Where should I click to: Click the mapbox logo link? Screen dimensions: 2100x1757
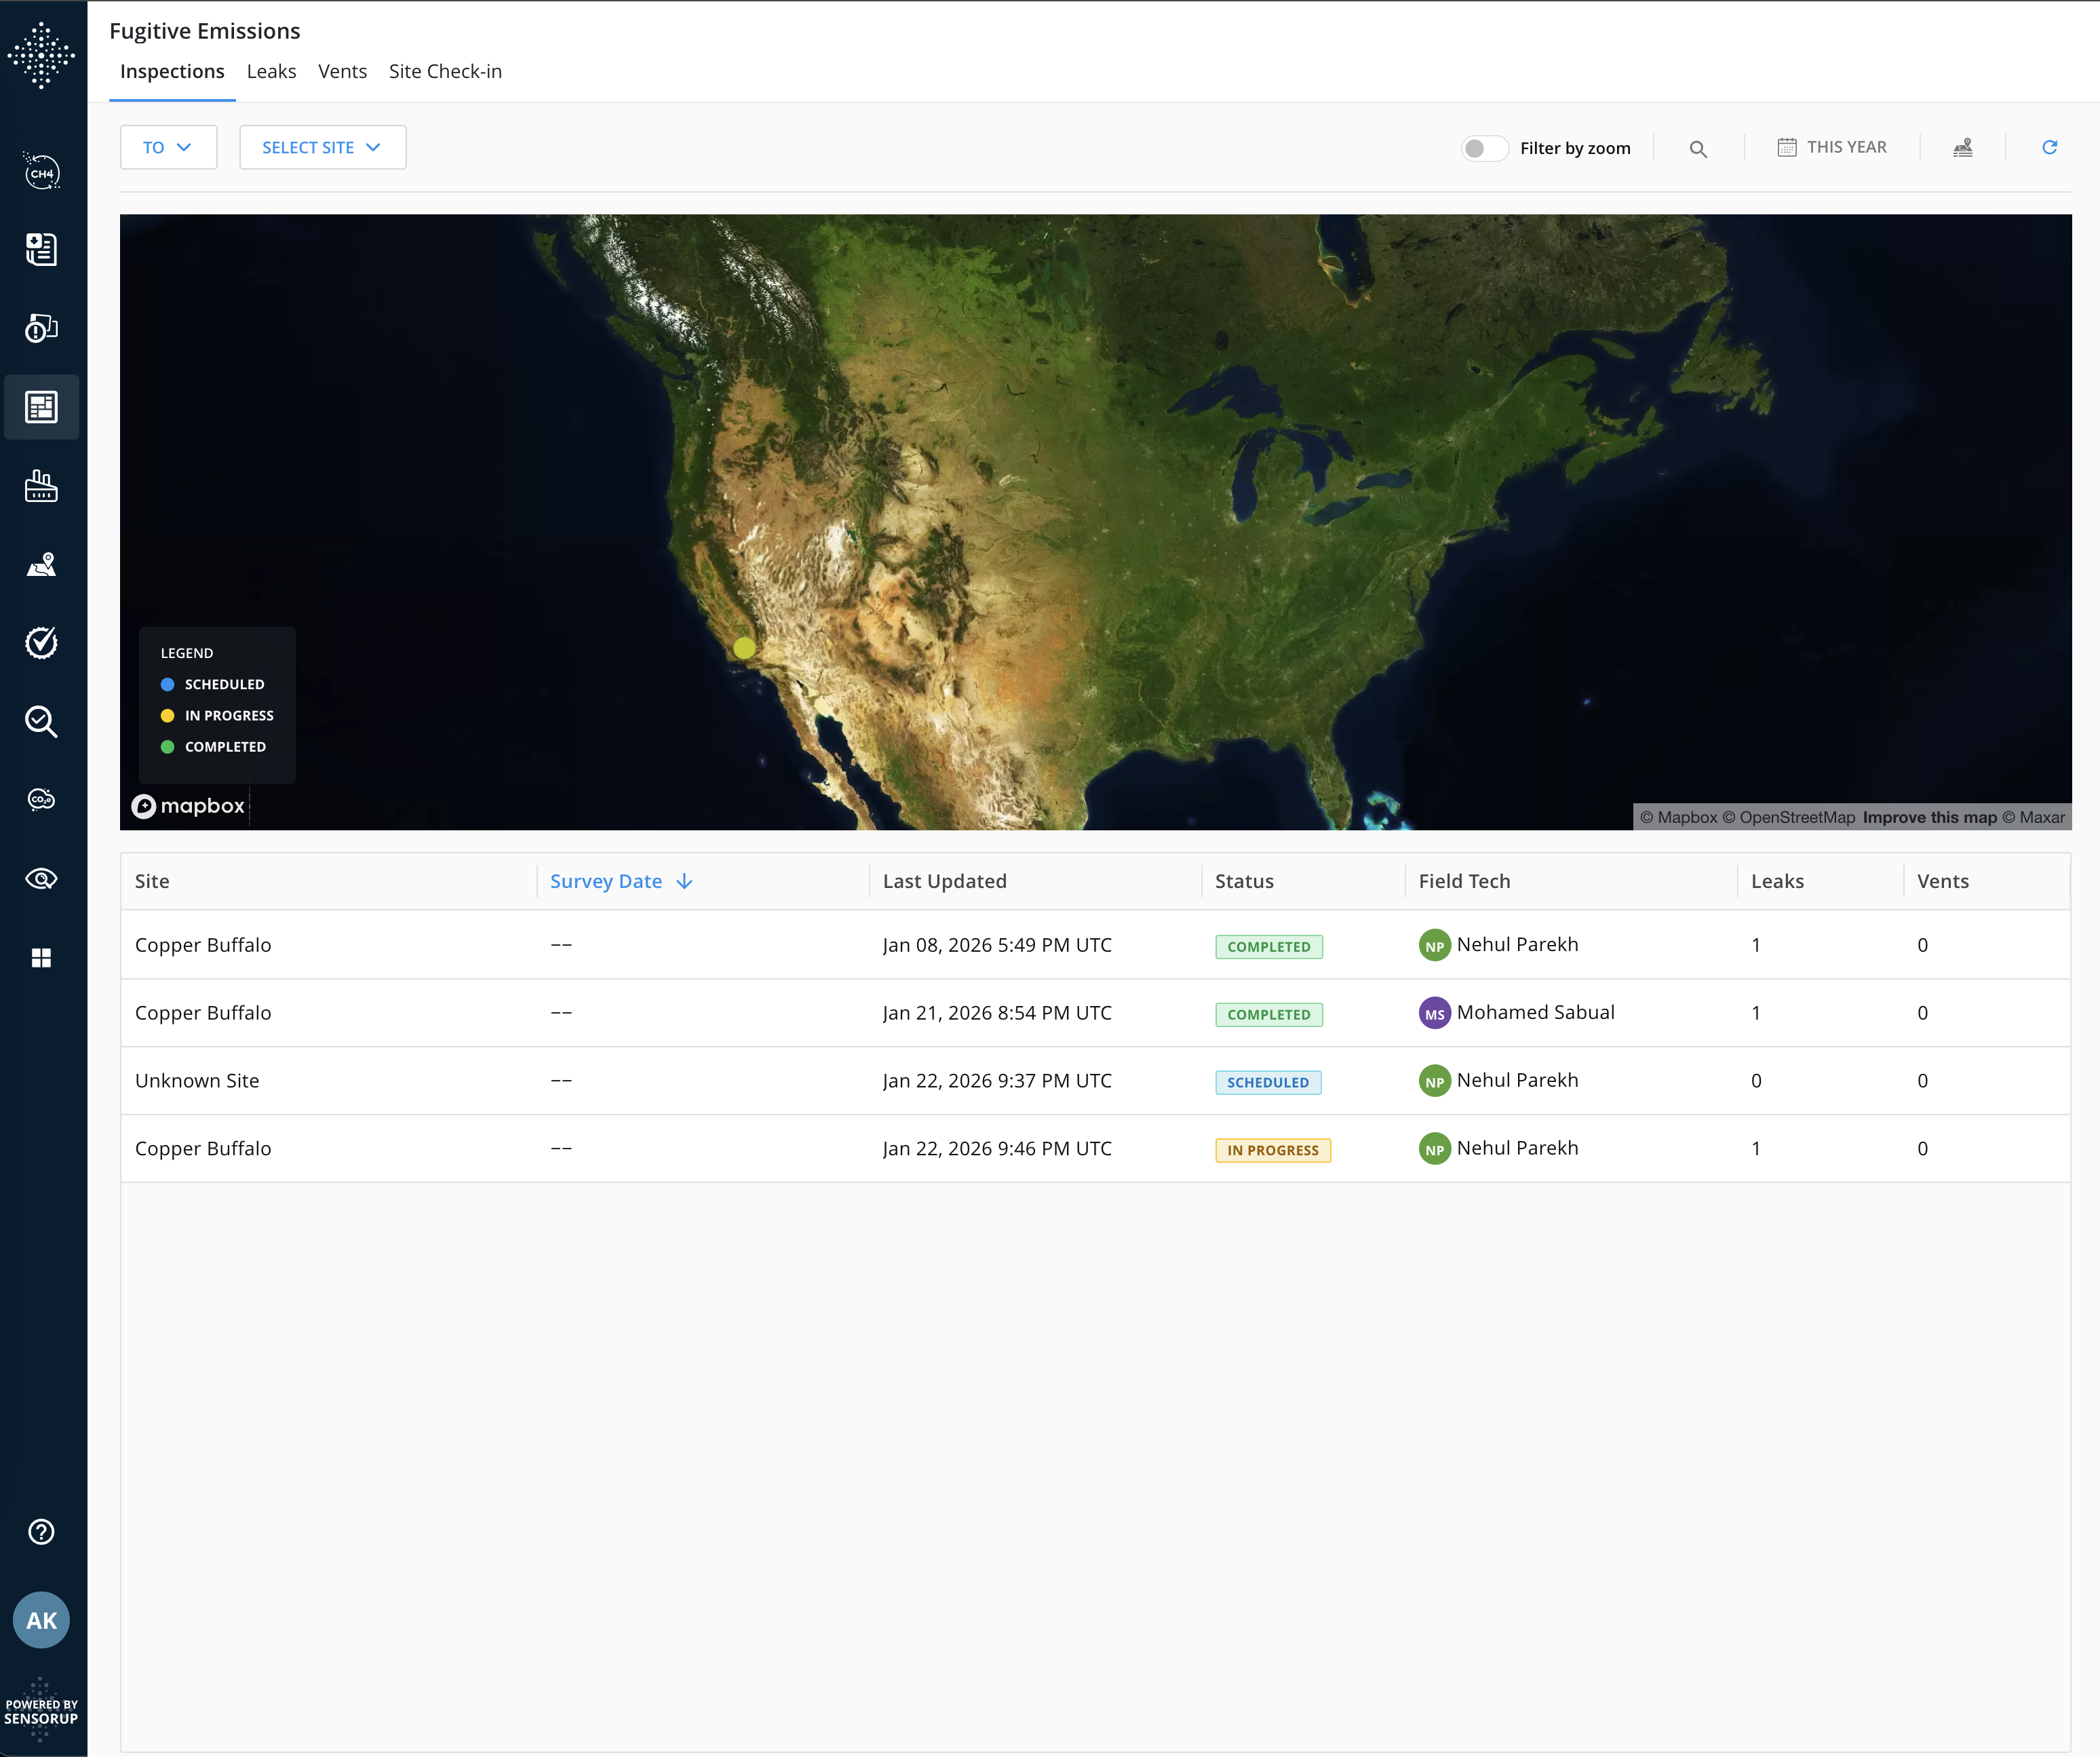[188, 806]
